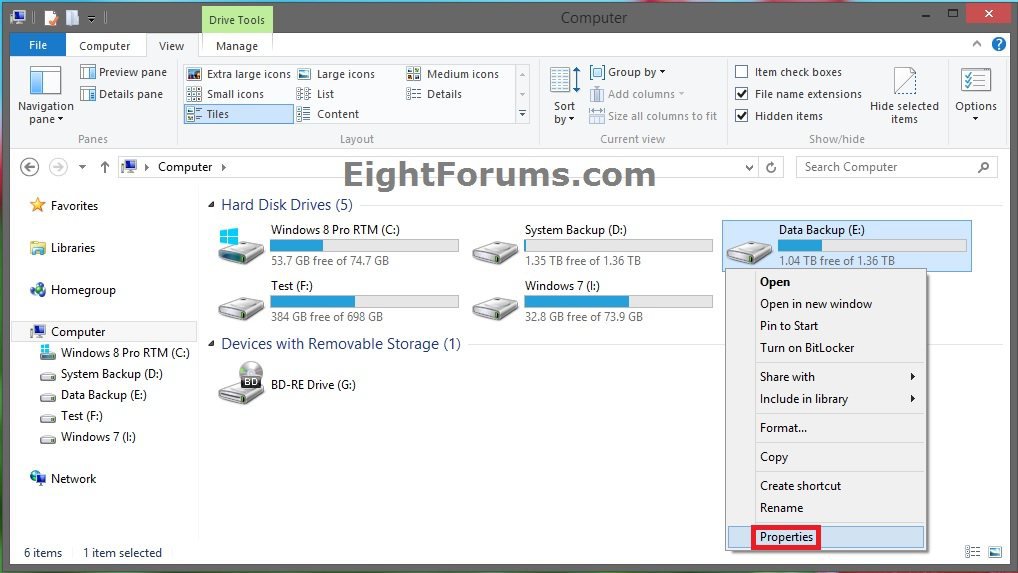Switch to Extra large icons layout
This screenshot has height=573, width=1018.
pos(238,74)
